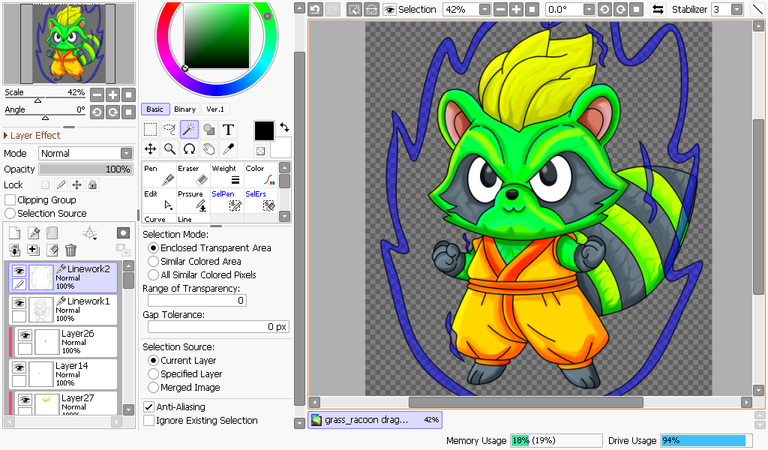Merge the layer down

click(x=15, y=250)
